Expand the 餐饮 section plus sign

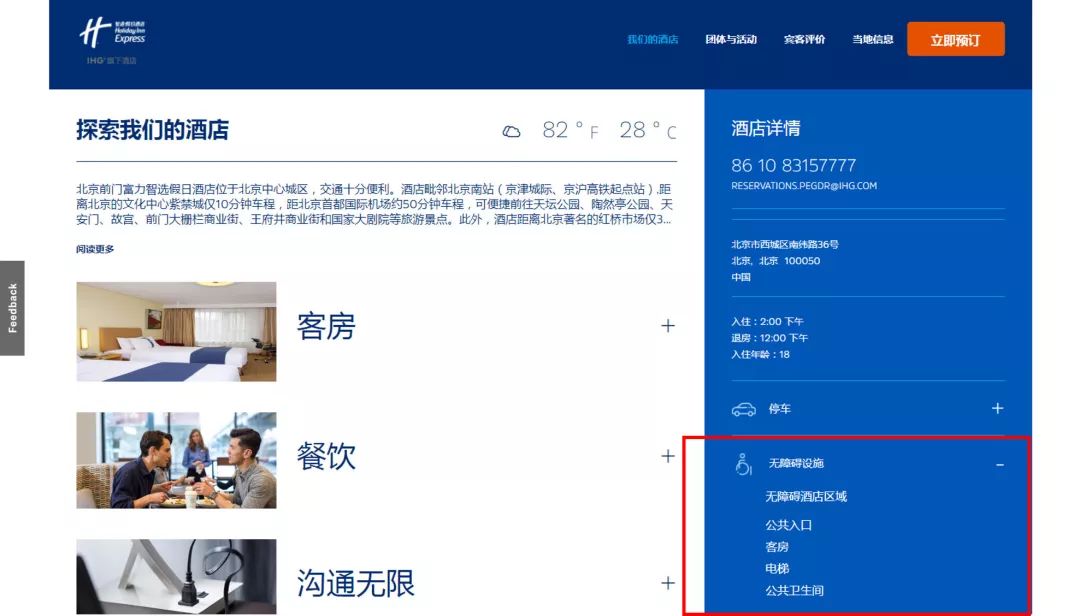point(667,456)
